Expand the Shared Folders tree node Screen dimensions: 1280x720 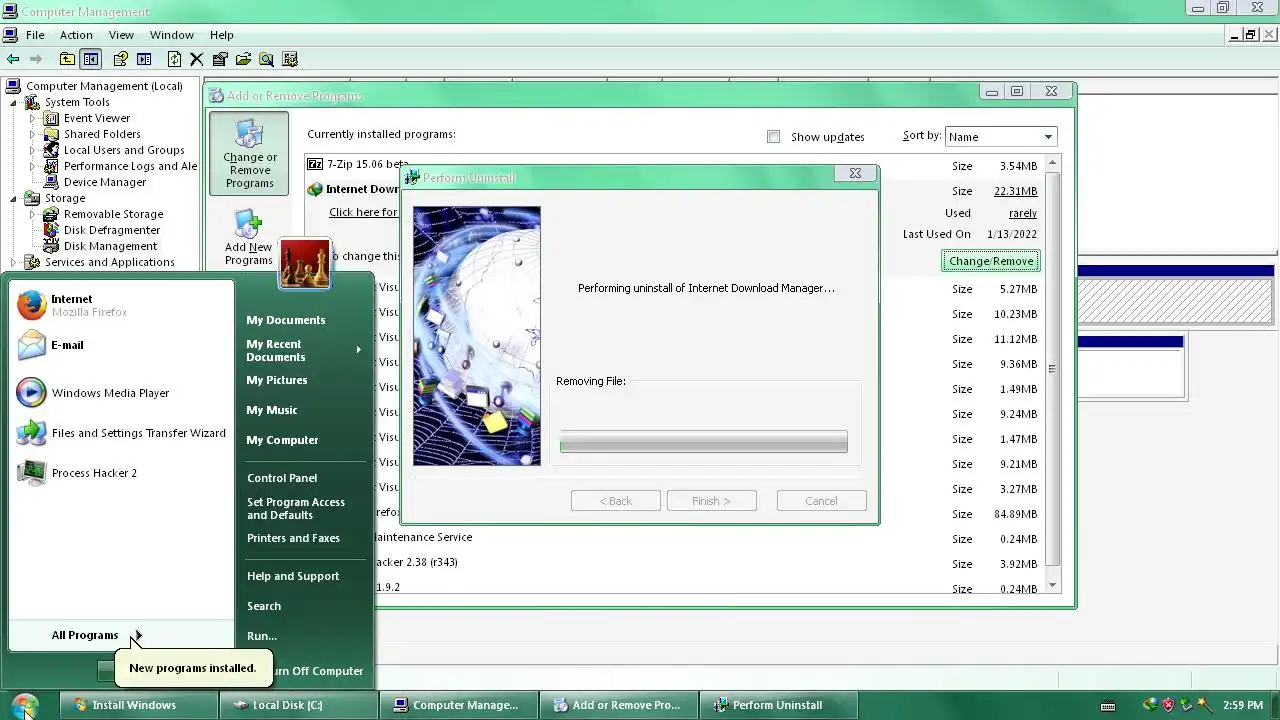32,134
